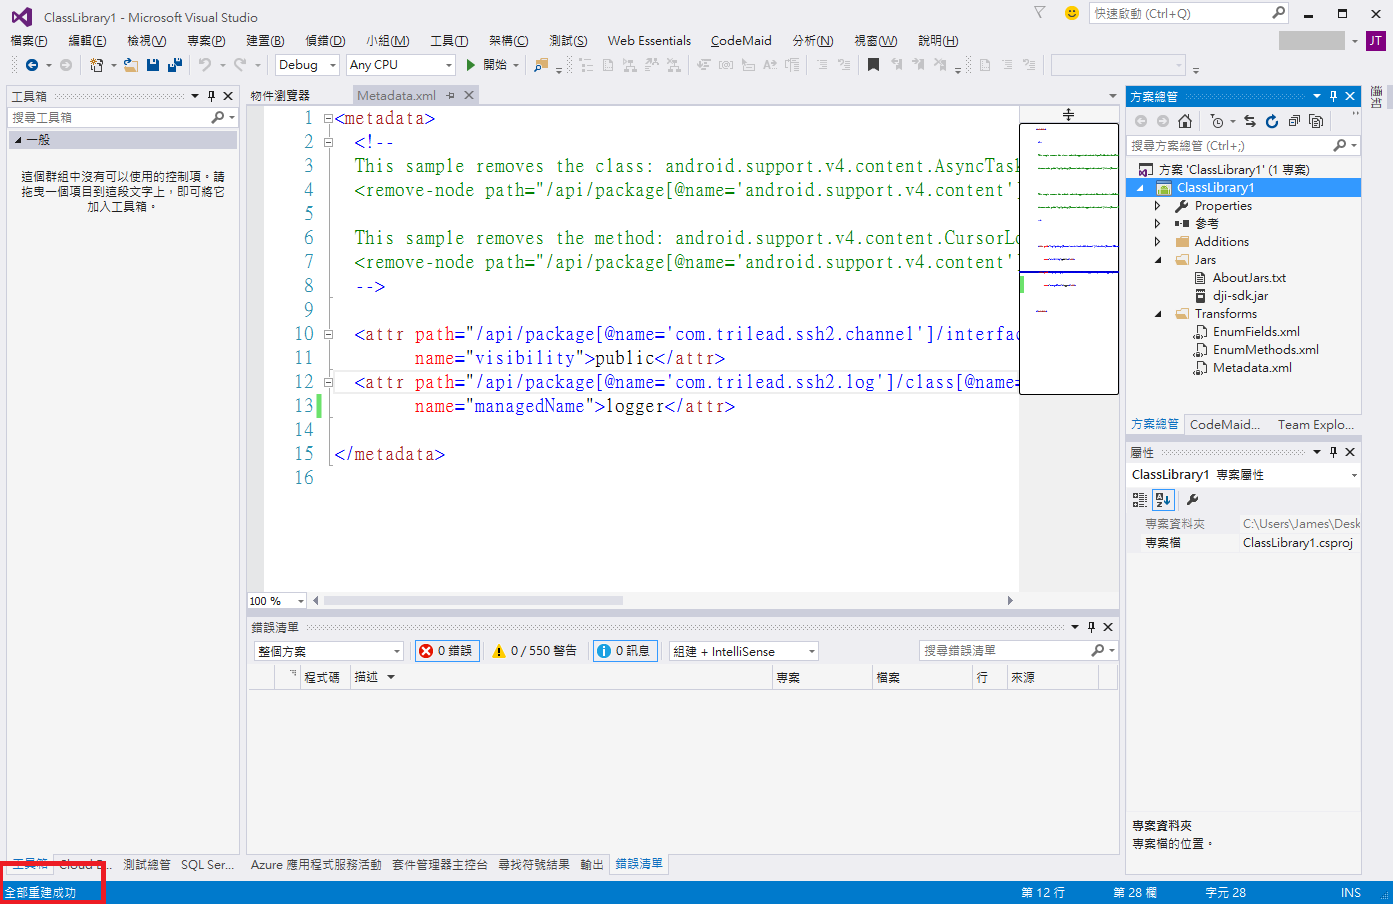
Task: Open the ClassLibrary1 專案屬性 object dropdown
Action: click(x=1244, y=475)
